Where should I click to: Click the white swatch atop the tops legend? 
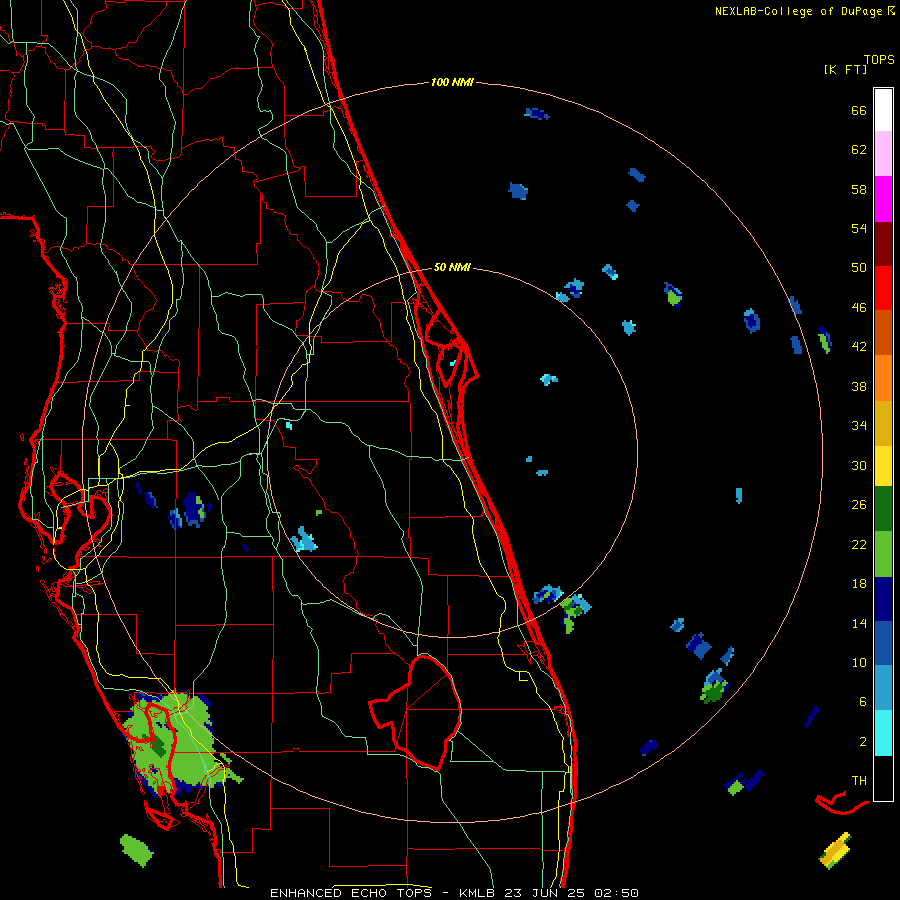883,110
